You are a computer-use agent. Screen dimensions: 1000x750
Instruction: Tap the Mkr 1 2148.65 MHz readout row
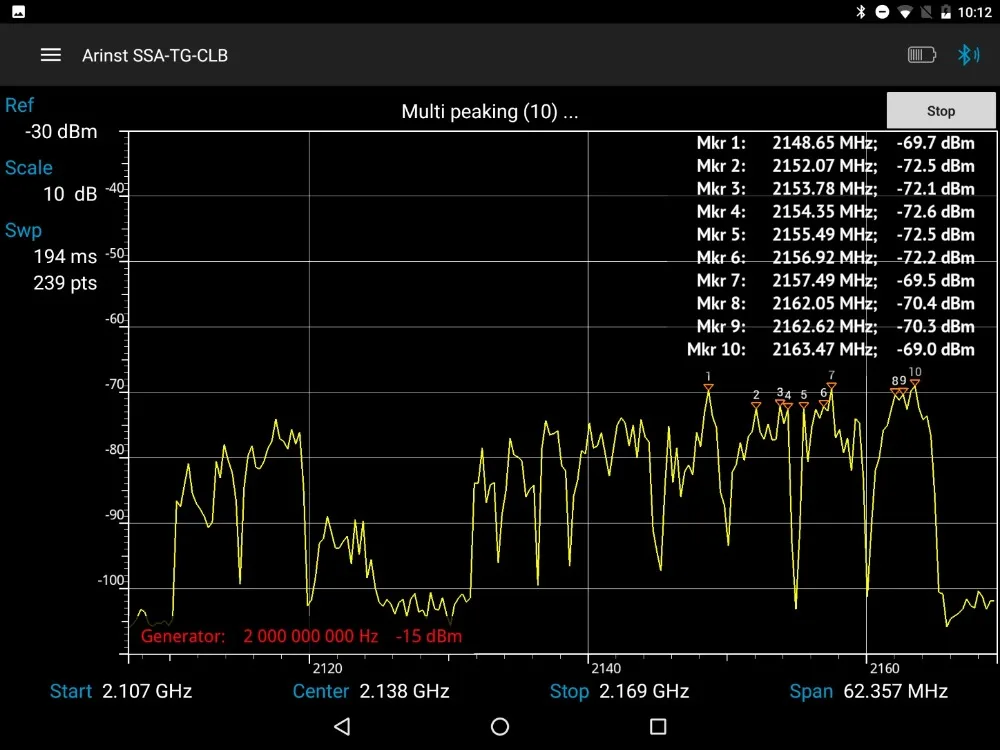pyautogui.click(x=835, y=143)
